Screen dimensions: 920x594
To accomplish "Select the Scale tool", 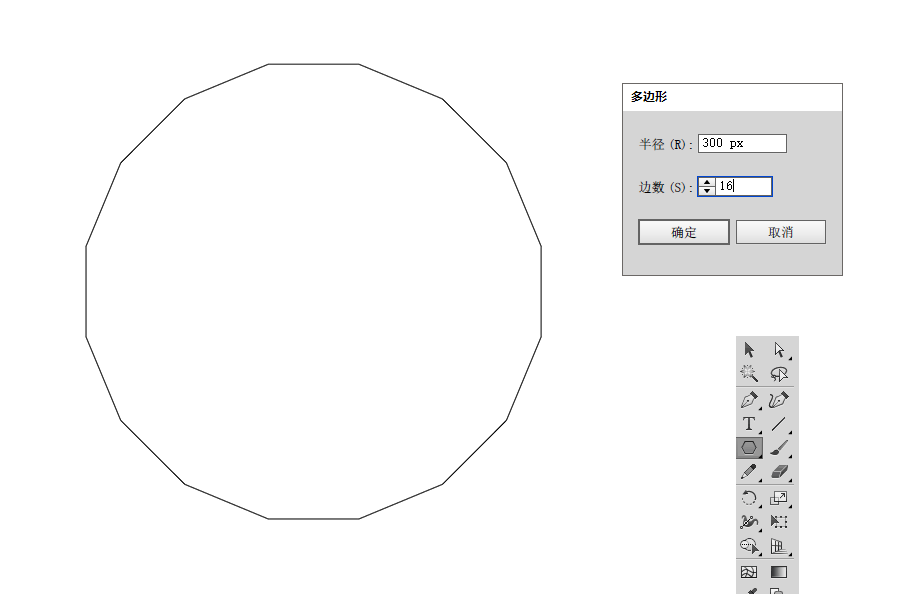I will click(779, 498).
